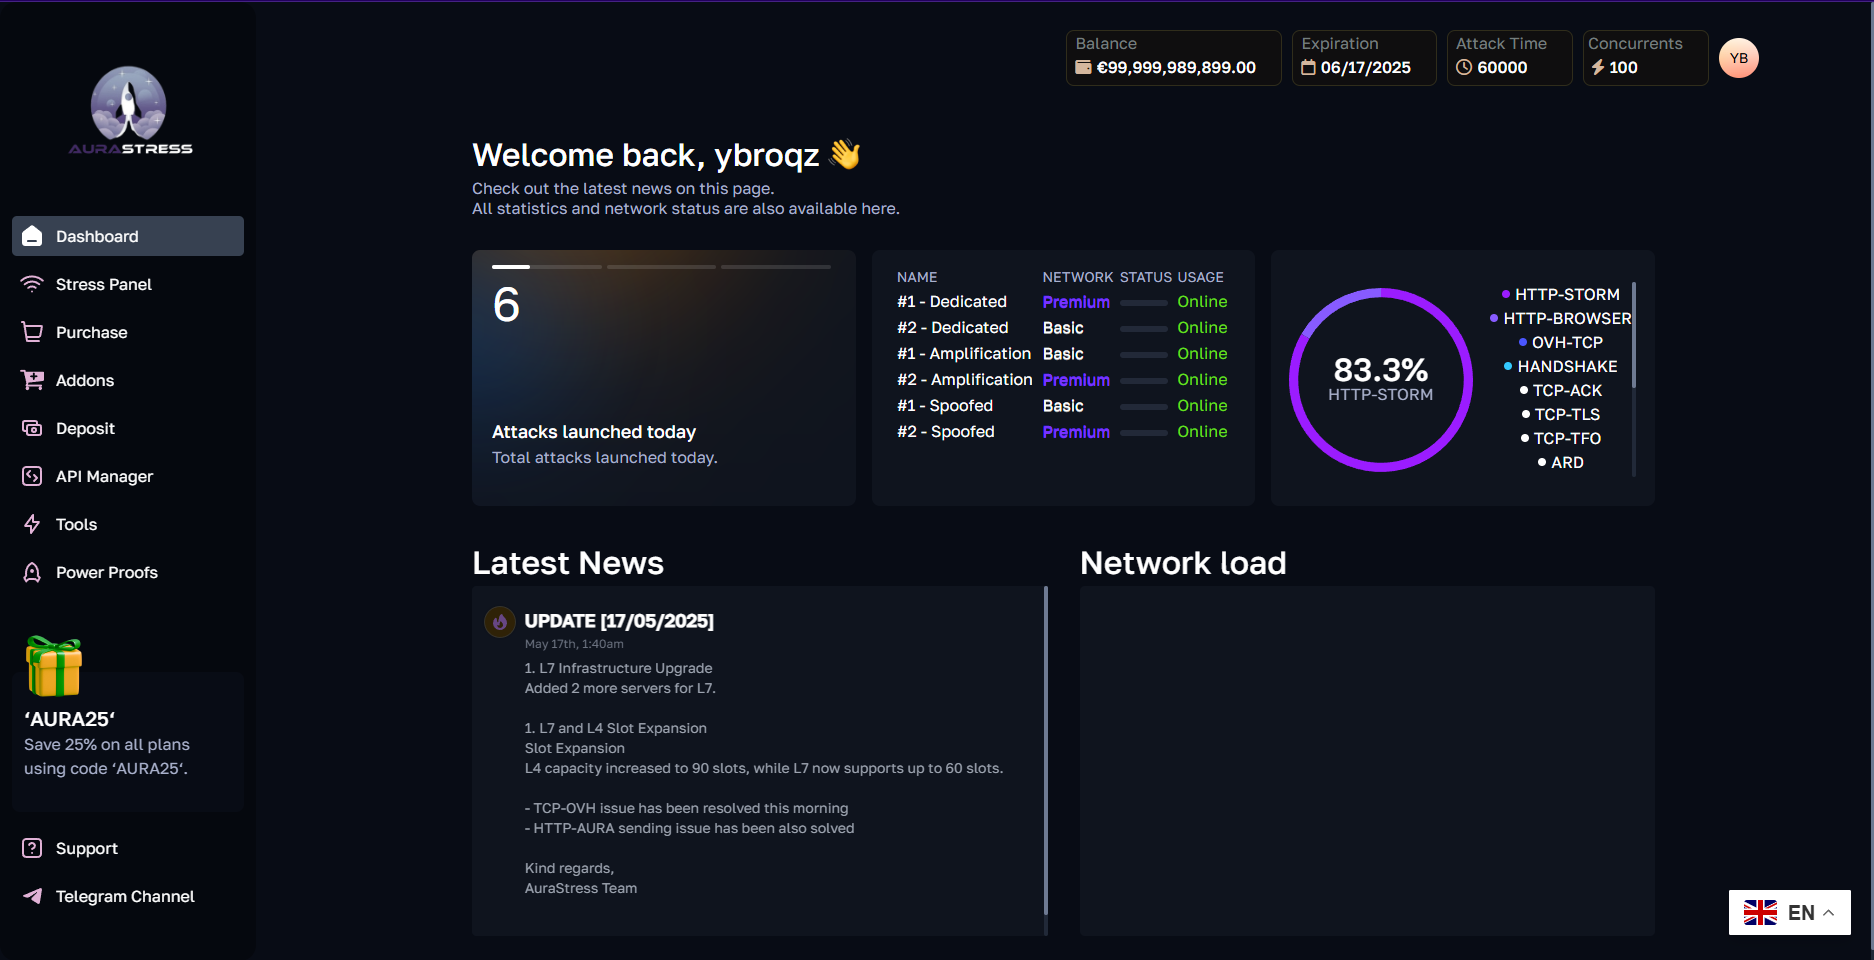Click the flame icon beside UPDATE news post

point(500,622)
